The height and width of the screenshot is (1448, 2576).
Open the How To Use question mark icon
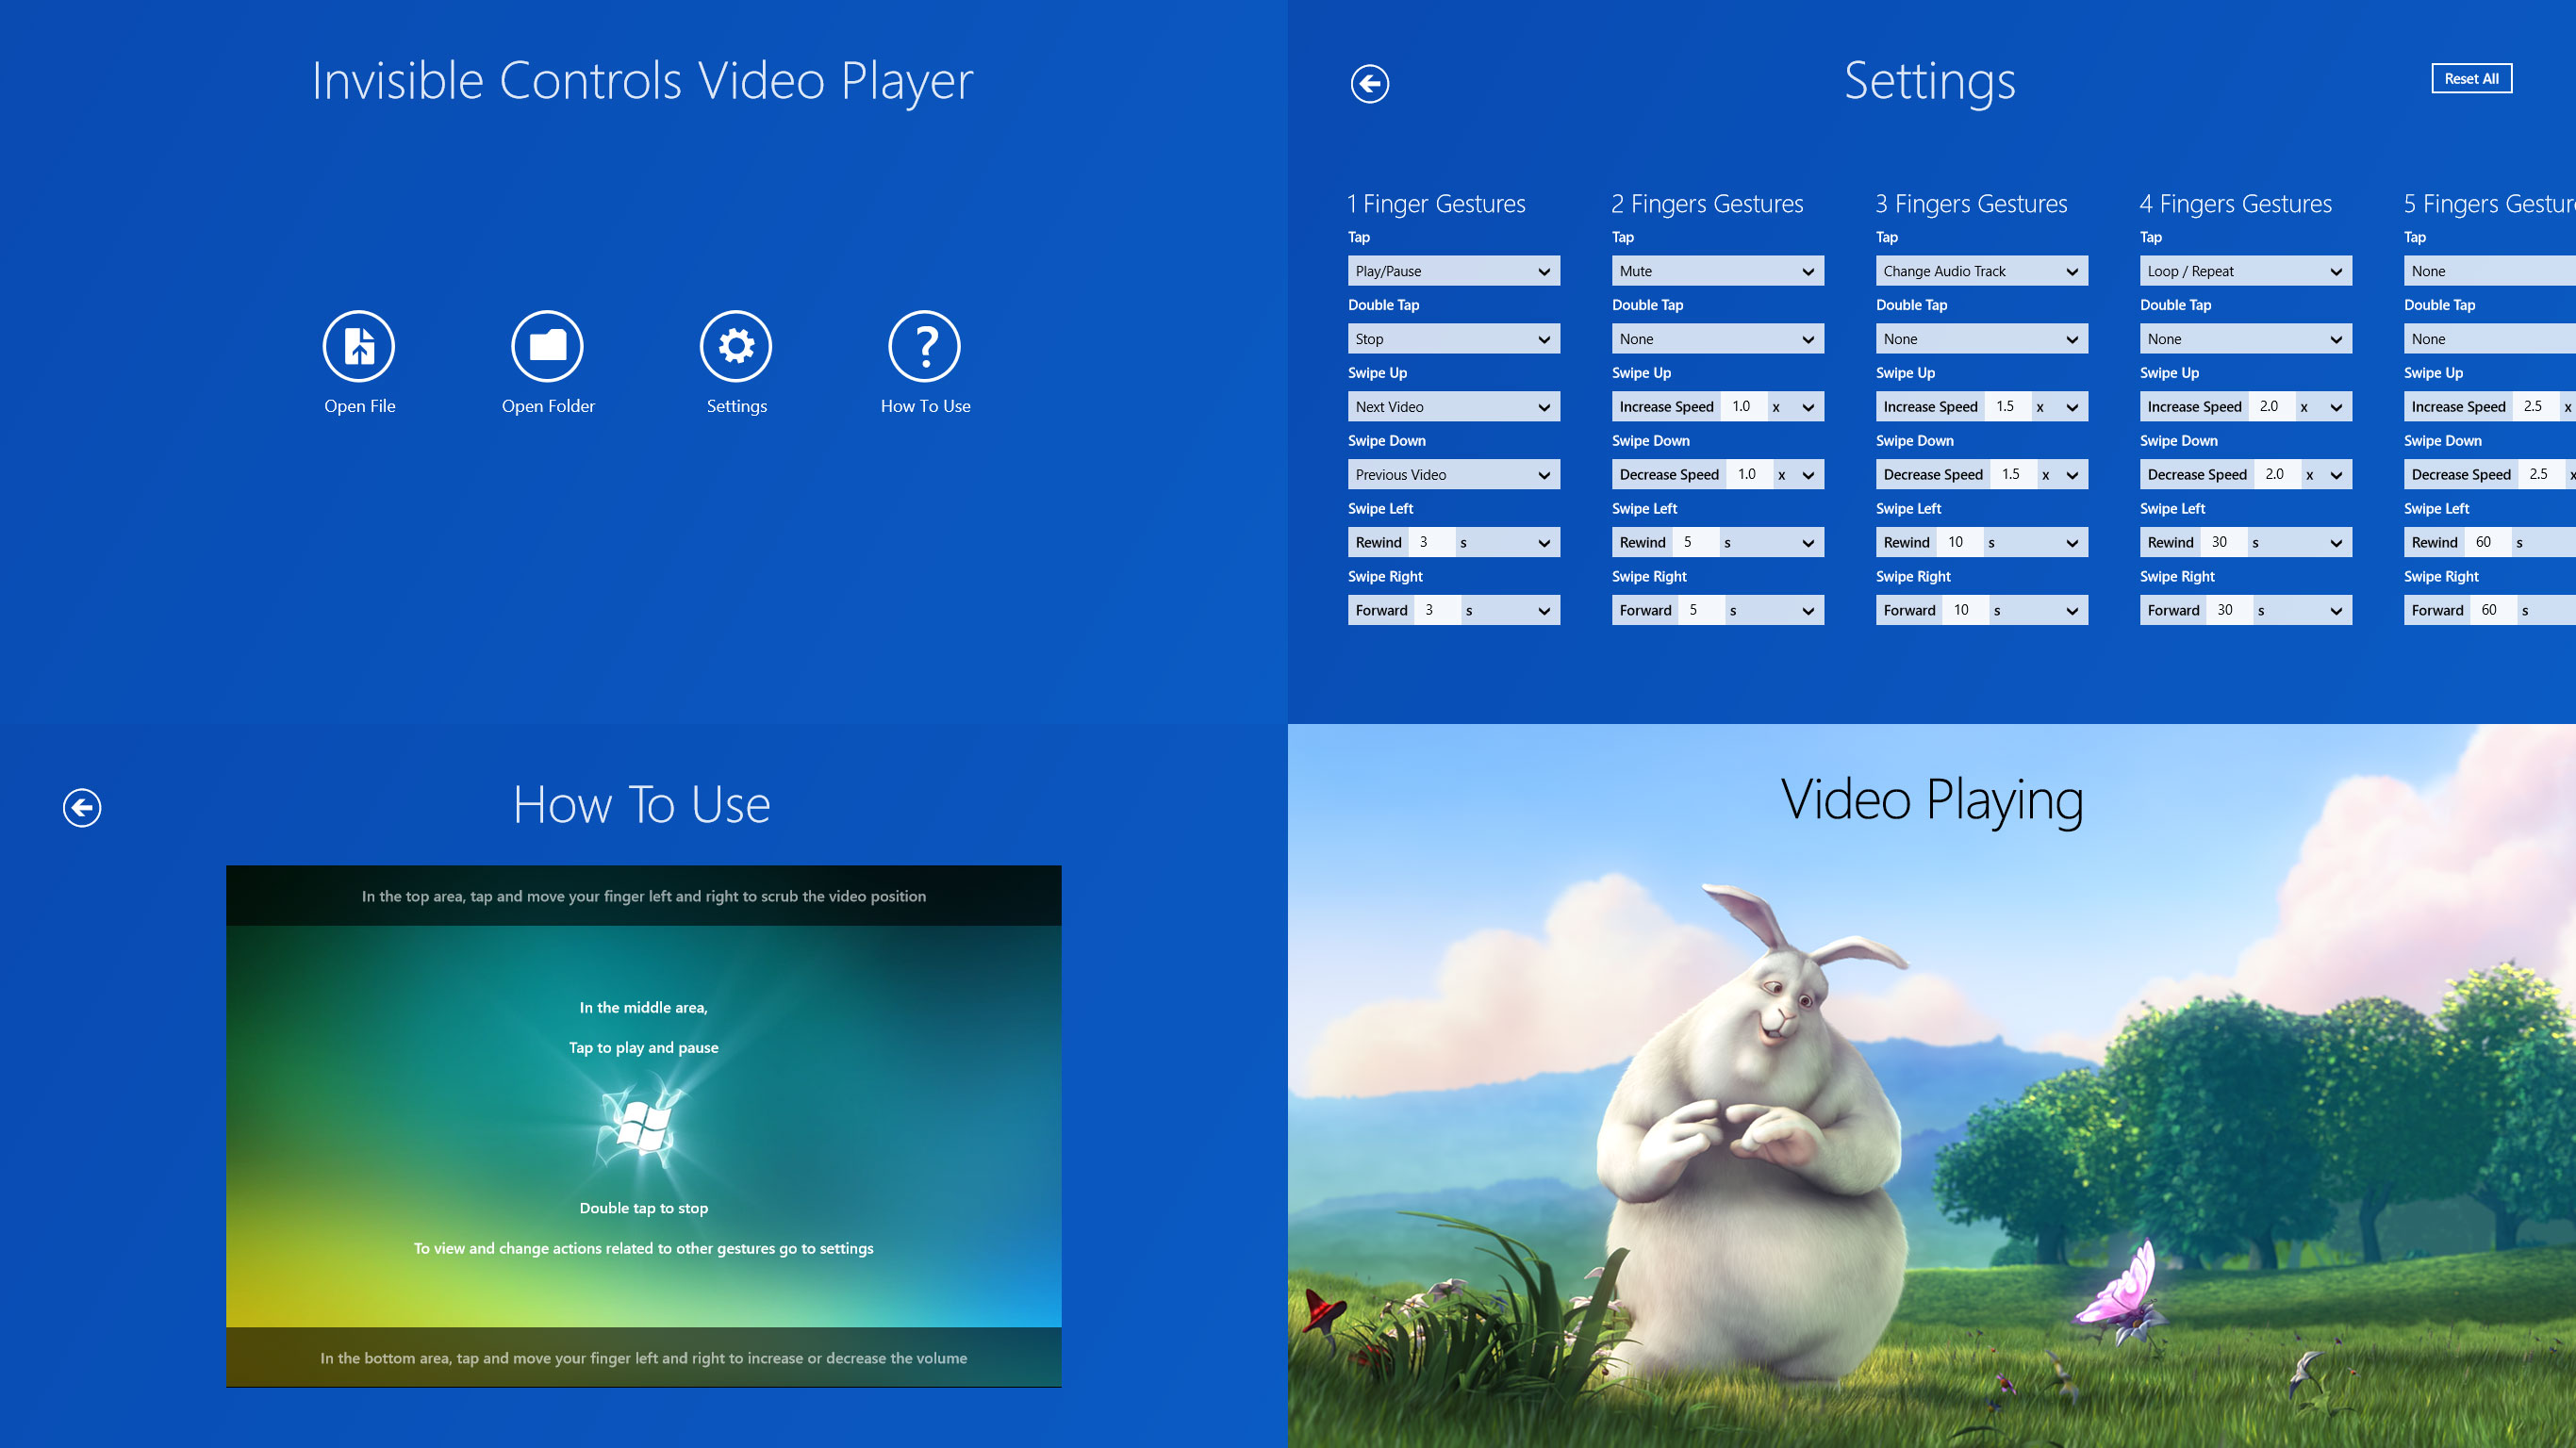[x=925, y=346]
